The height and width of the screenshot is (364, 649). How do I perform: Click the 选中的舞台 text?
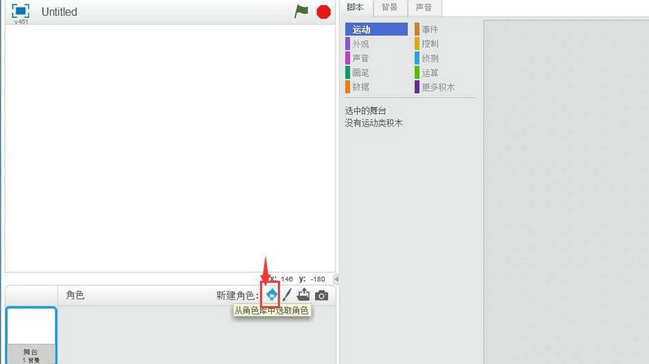(365, 111)
